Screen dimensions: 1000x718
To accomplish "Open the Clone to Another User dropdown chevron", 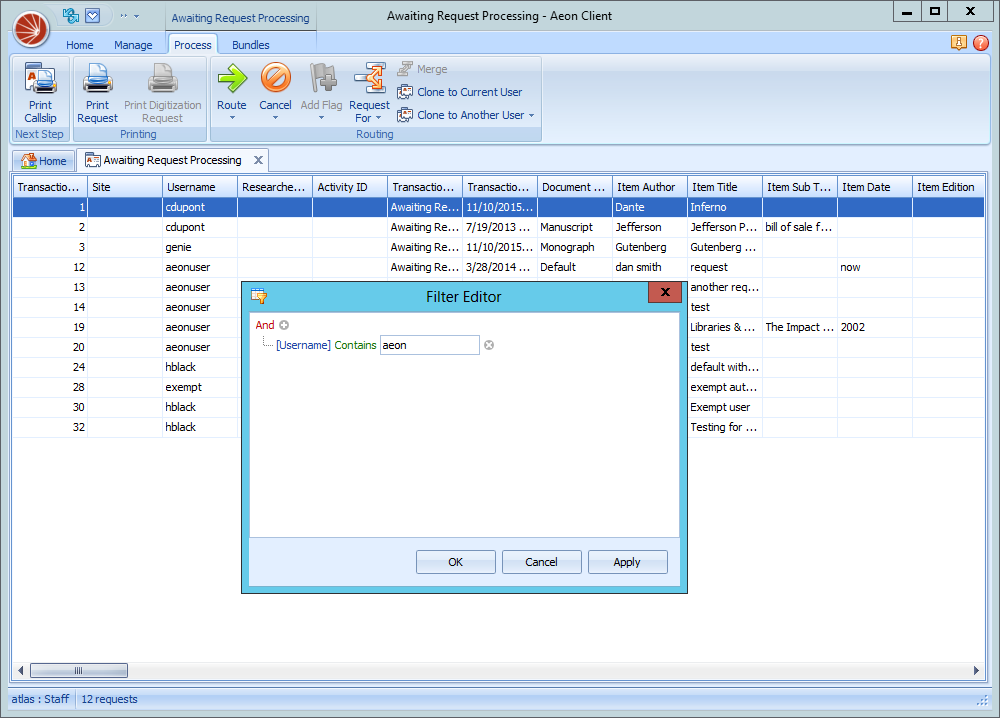I will (x=533, y=114).
